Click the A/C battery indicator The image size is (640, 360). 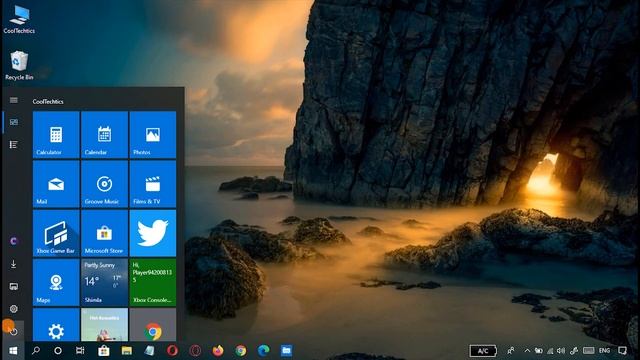click(483, 351)
